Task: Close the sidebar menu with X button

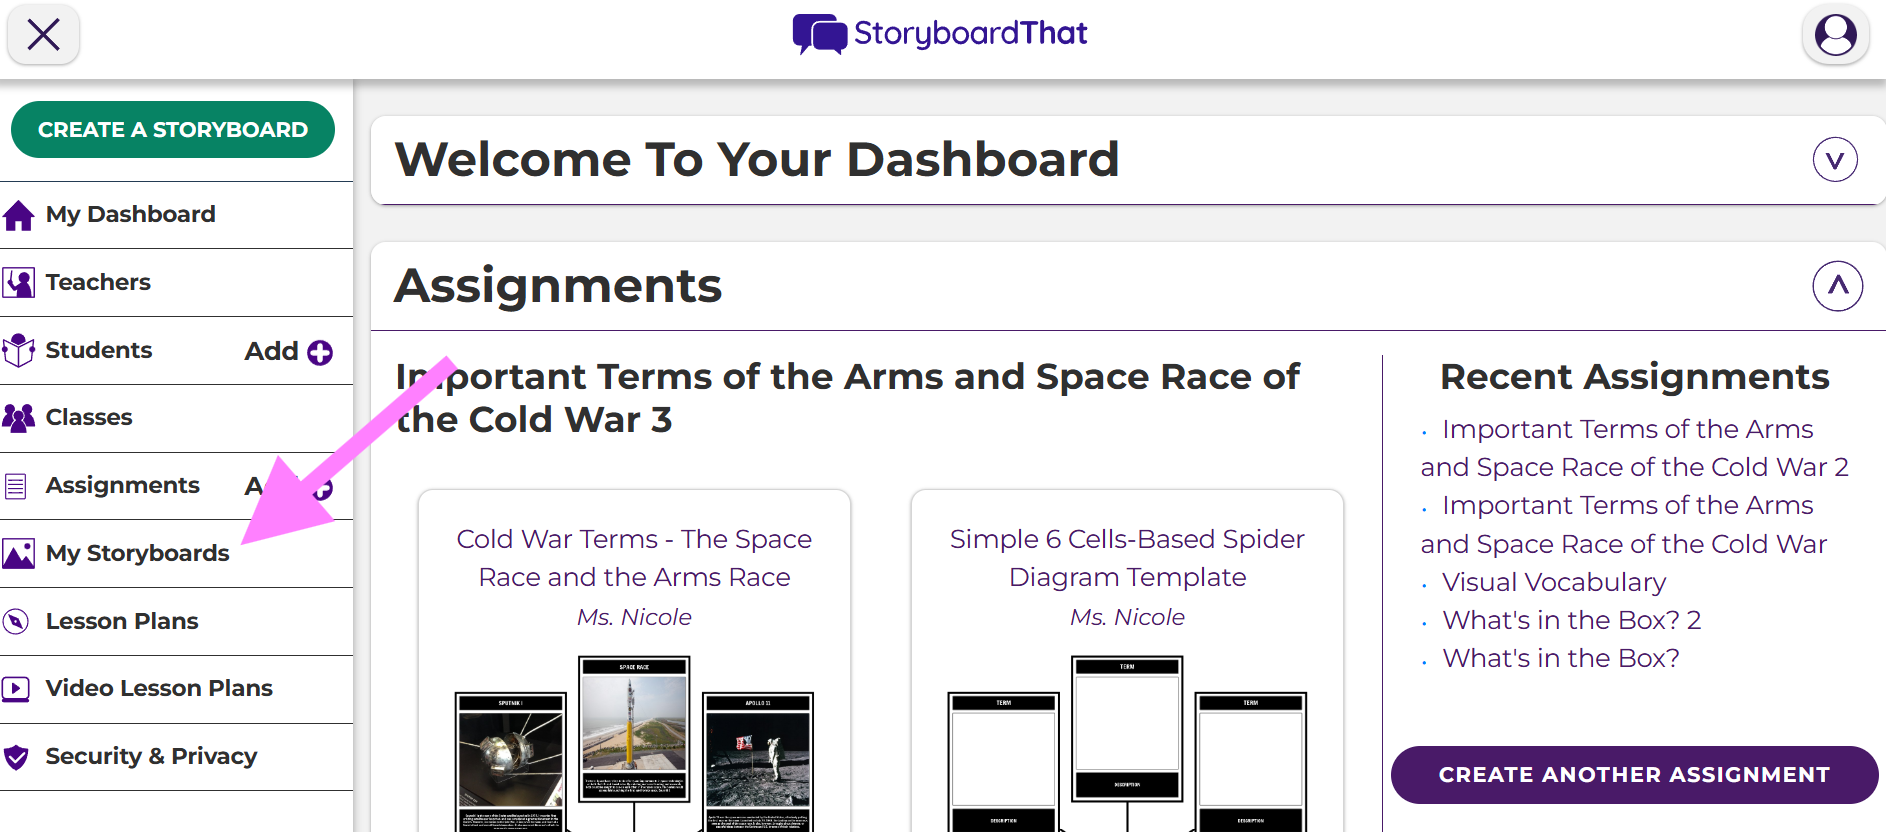Action: (x=43, y=35)
